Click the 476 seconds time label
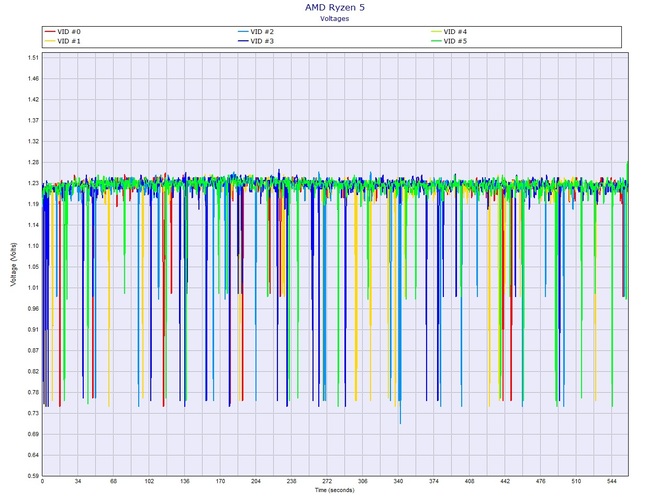The image size is (670, 502). point(541,481)
